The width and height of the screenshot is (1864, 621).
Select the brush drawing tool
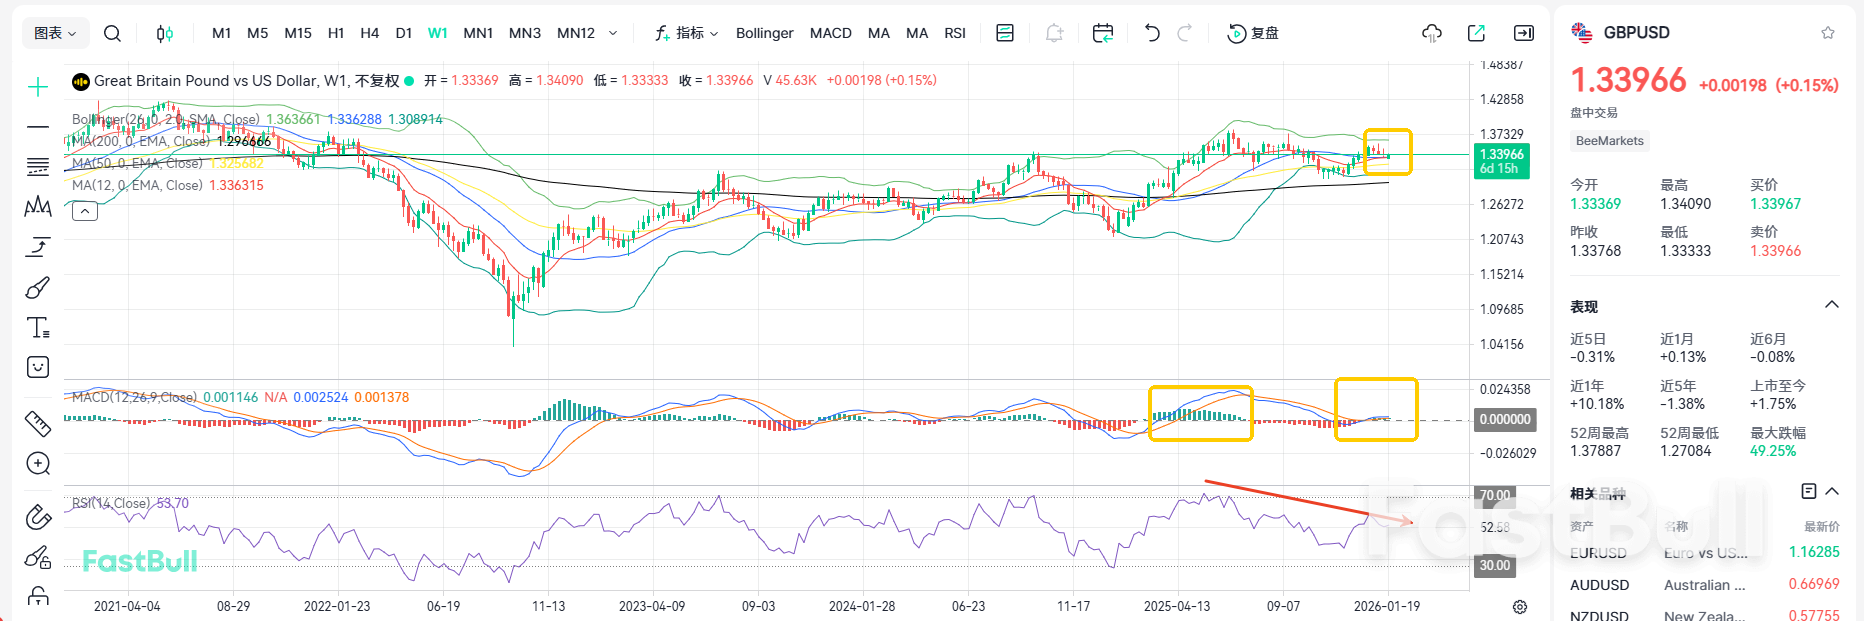click(x=38, y=288)
